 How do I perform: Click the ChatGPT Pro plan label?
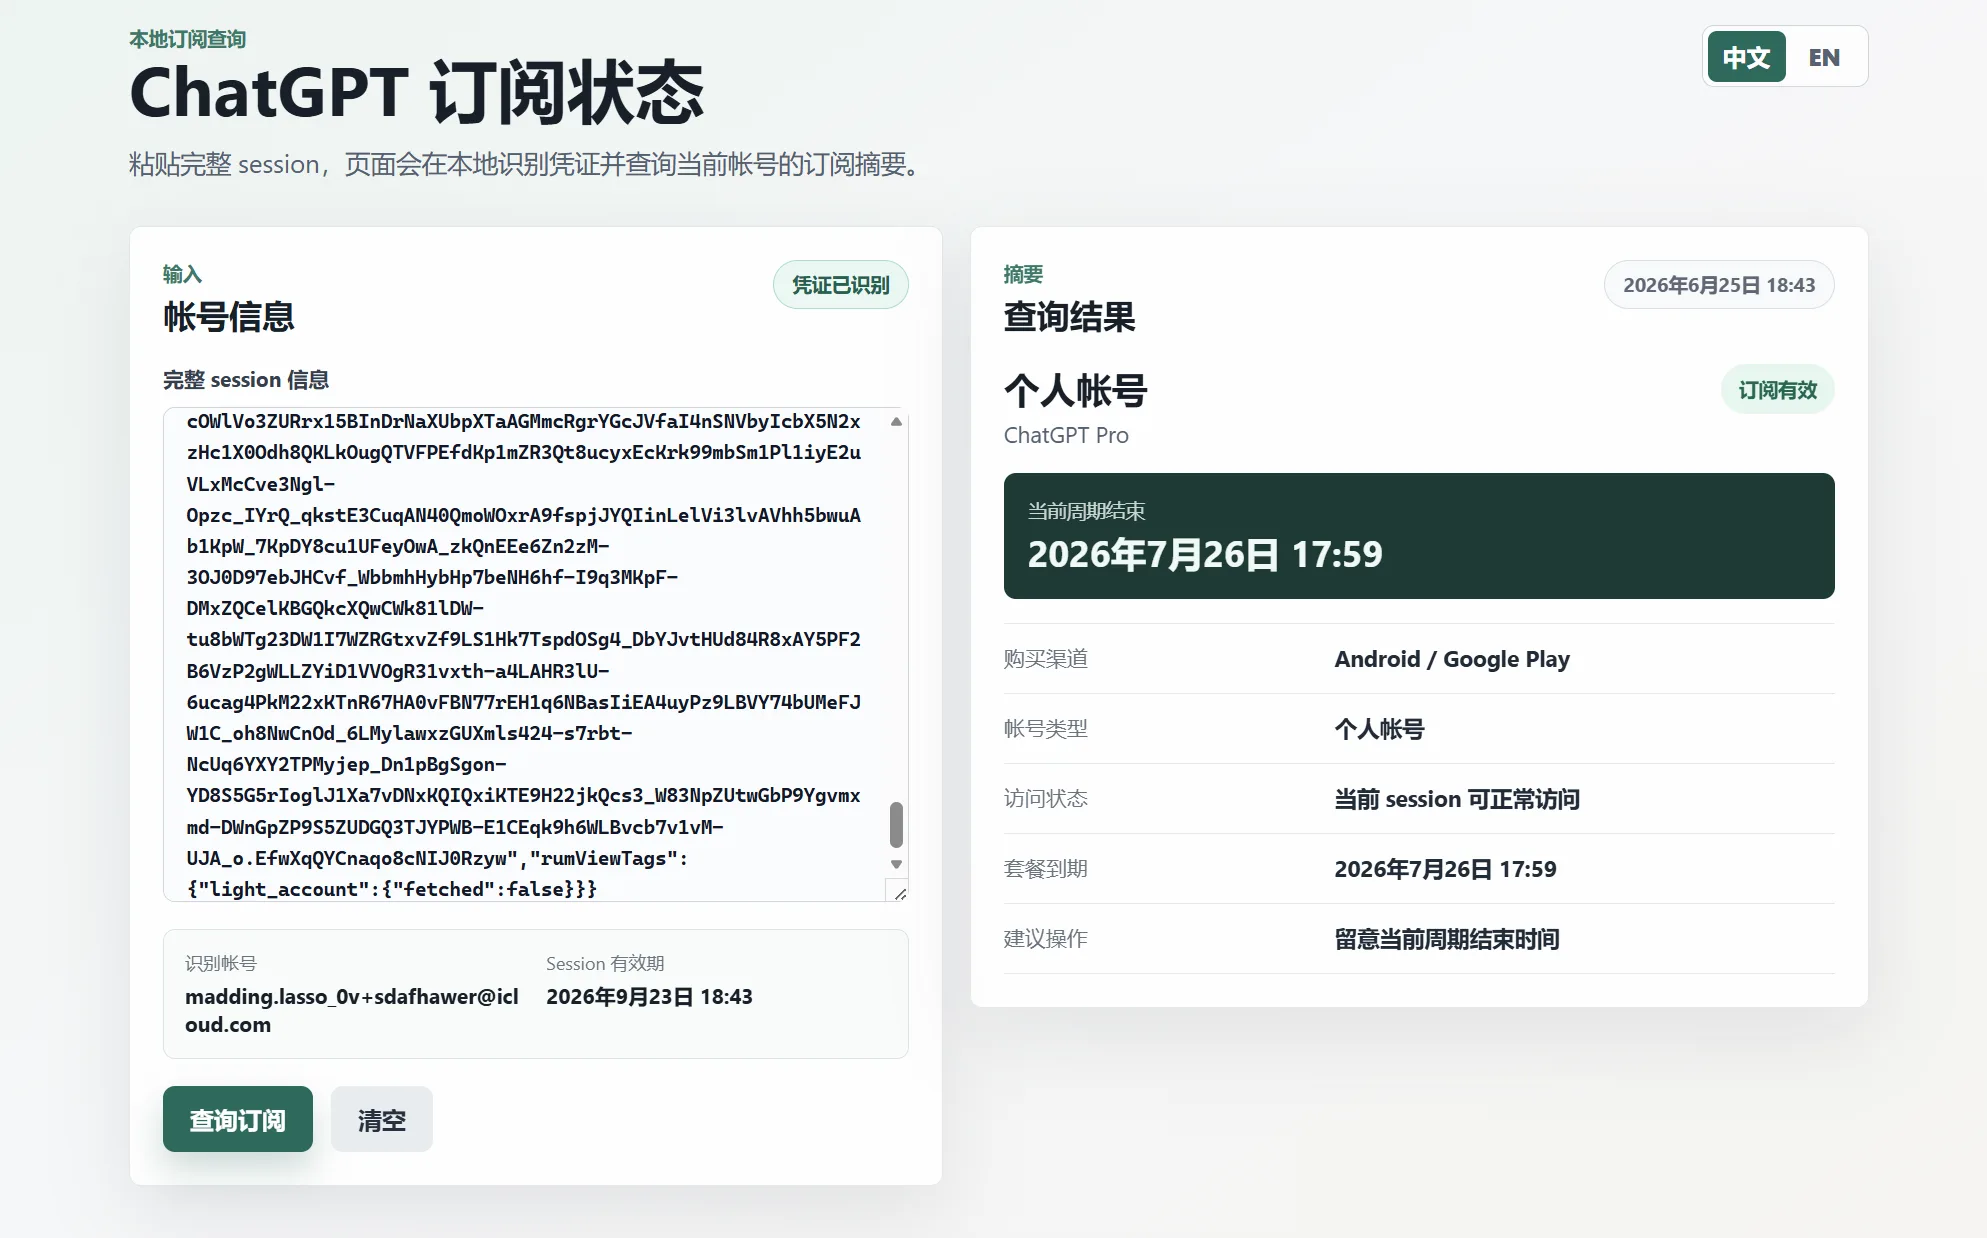tap(1066, 435)
